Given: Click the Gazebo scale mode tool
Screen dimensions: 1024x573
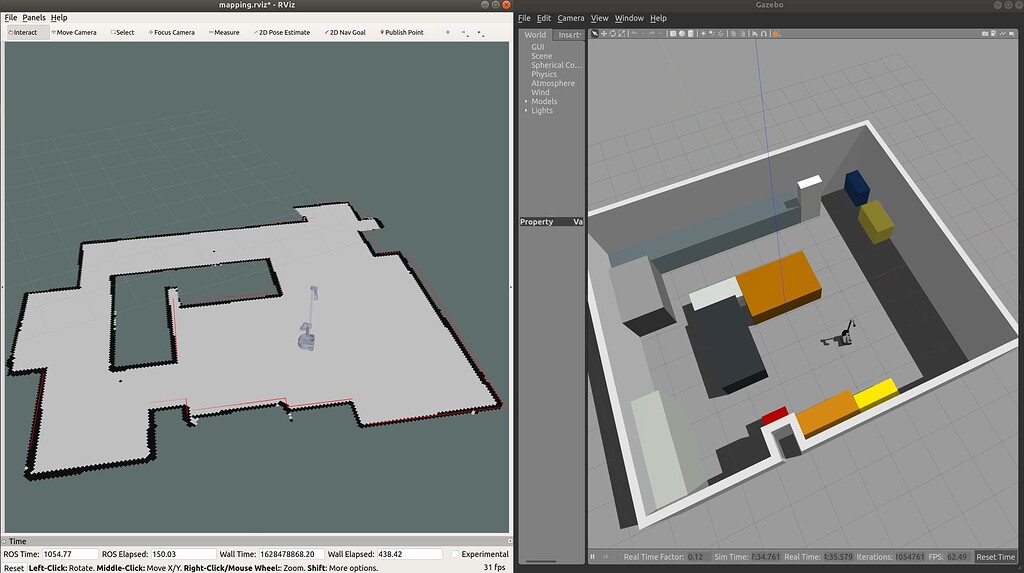Looking at the screenshot, I should pyautogui.click(x=621, y=34).
